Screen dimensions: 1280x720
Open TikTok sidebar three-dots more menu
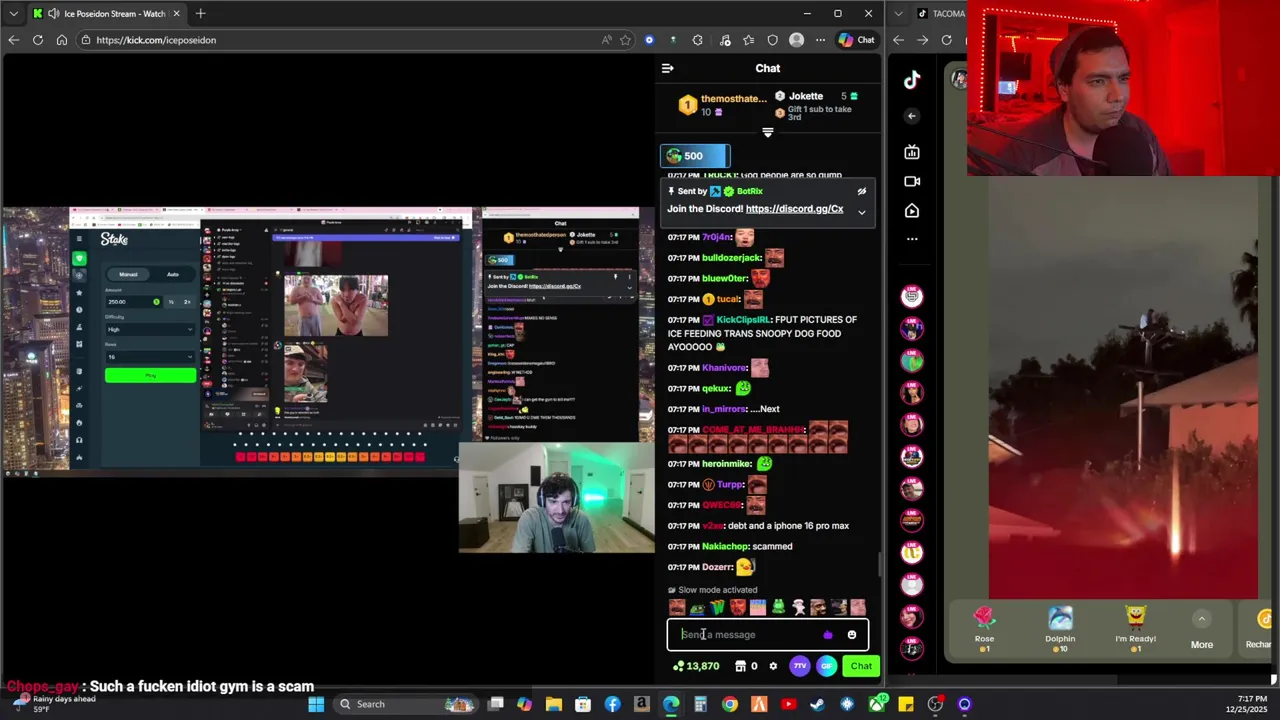click(x=912, y=239)
